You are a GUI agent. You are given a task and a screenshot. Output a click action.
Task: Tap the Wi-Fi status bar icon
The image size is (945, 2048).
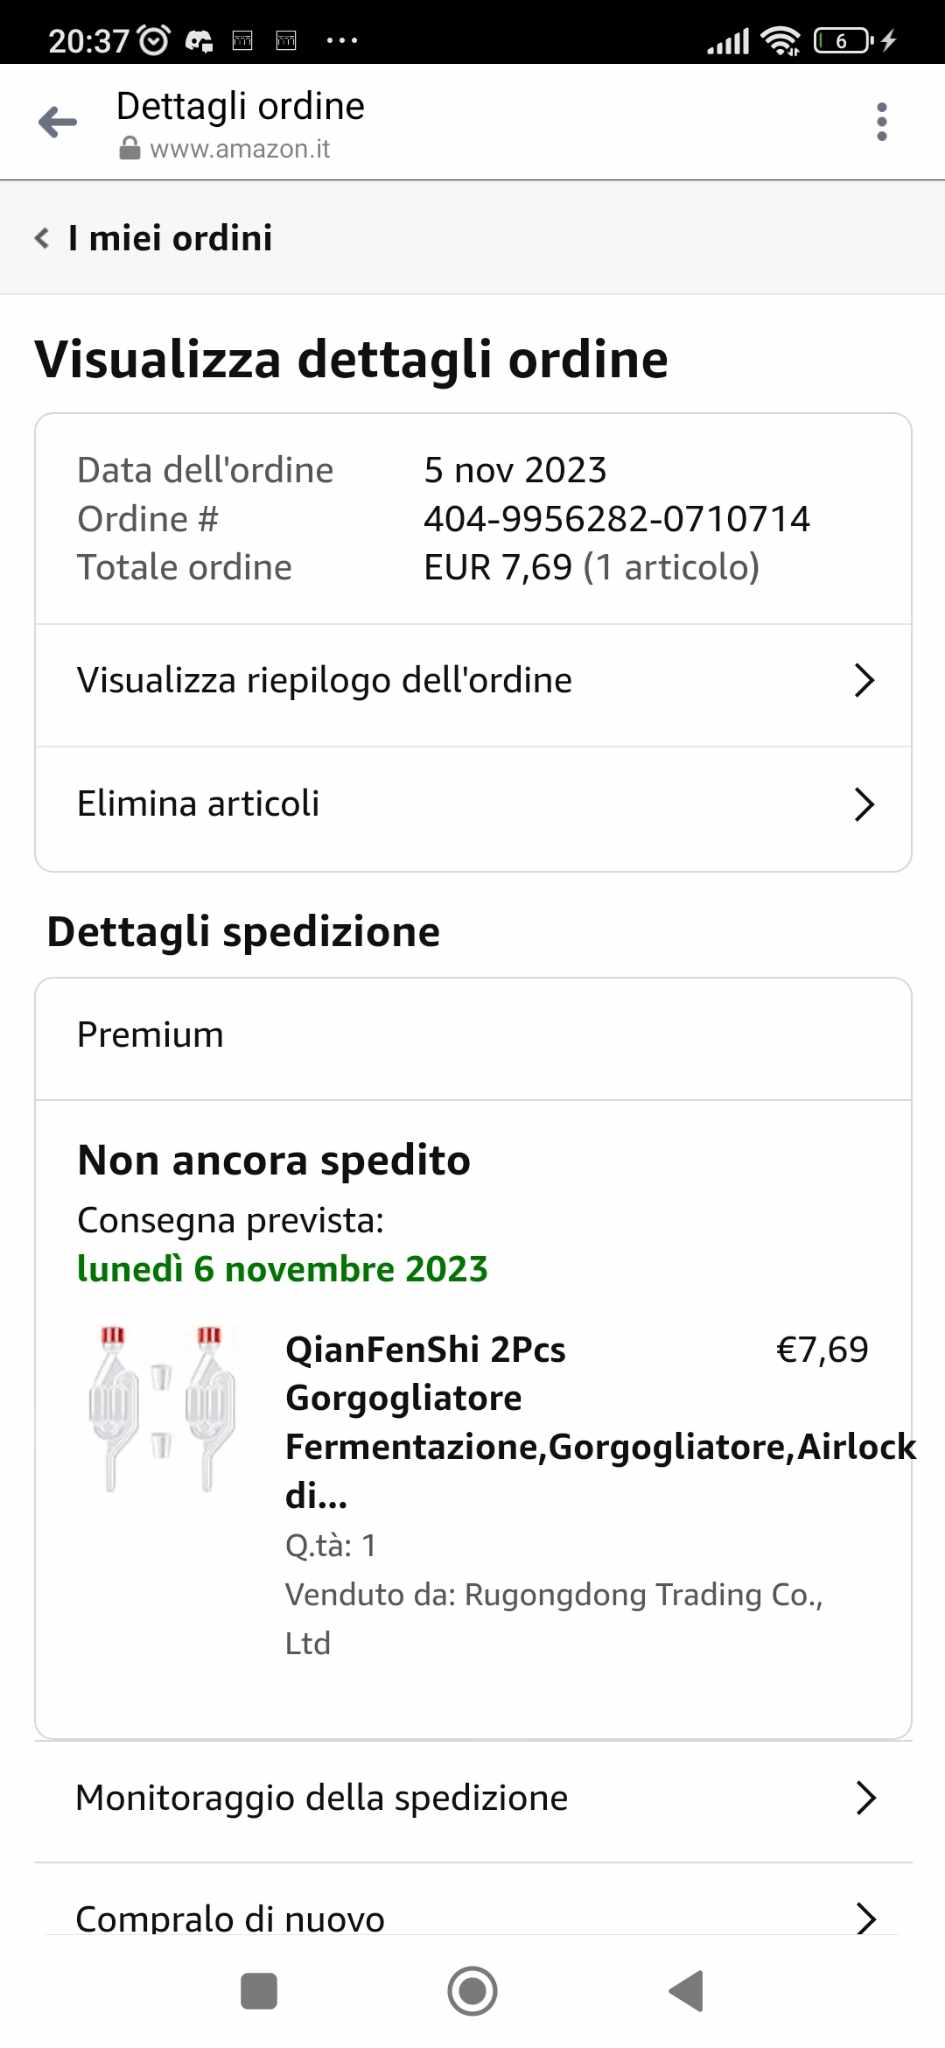(x=779, y=40)
